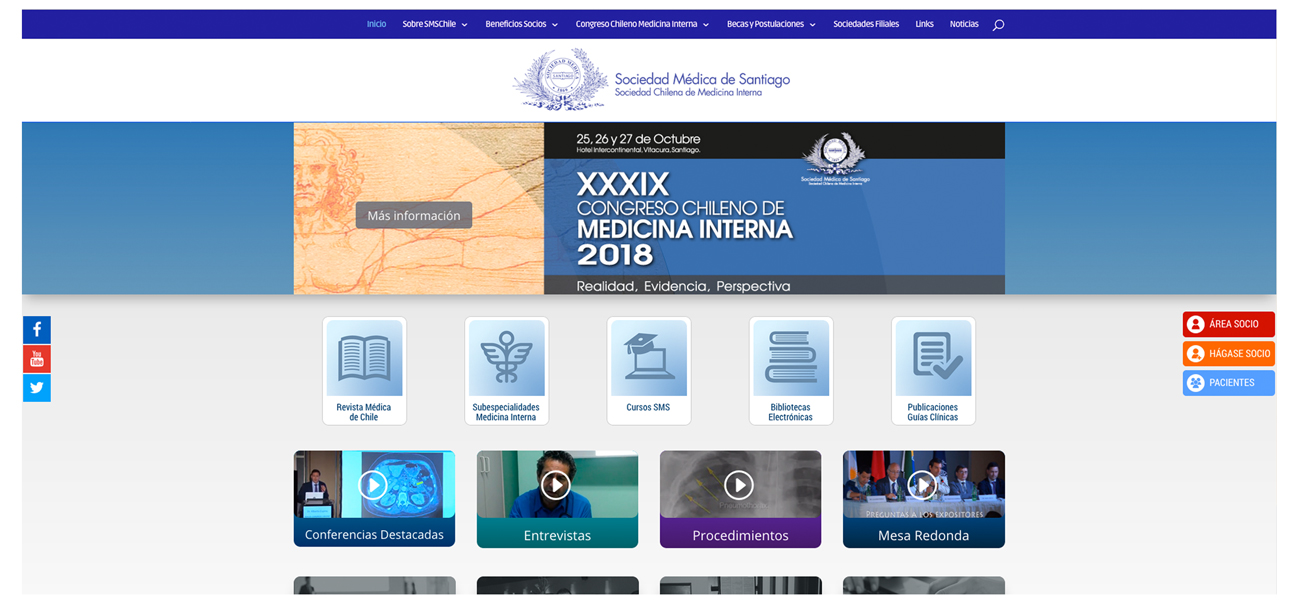Open Revista Médica de Chile book icon
The width and height of the screenshot is (1300, 606).
pos(364,359)
